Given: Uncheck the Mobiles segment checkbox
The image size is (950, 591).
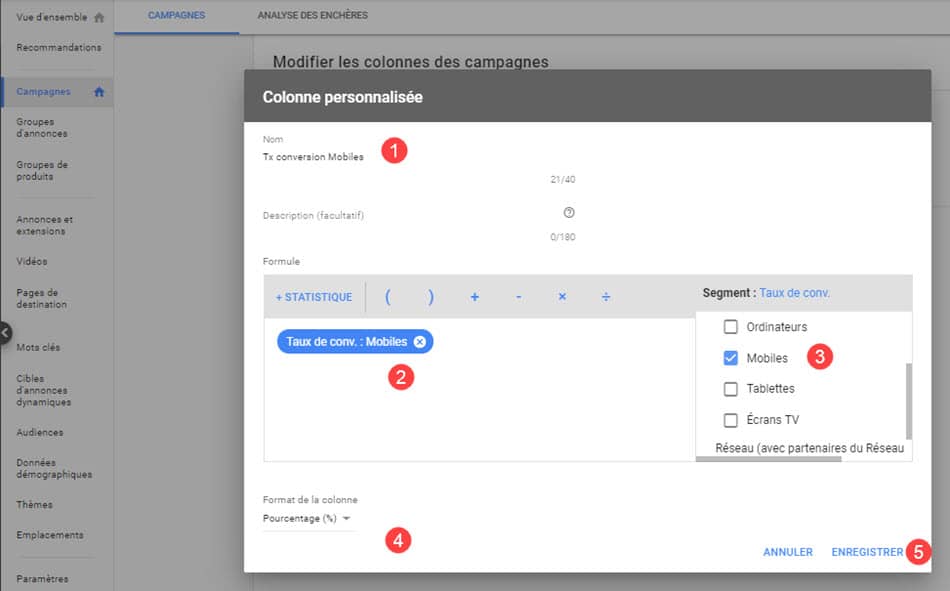Looking at the screenshot, I should click(x=731, y=358).
